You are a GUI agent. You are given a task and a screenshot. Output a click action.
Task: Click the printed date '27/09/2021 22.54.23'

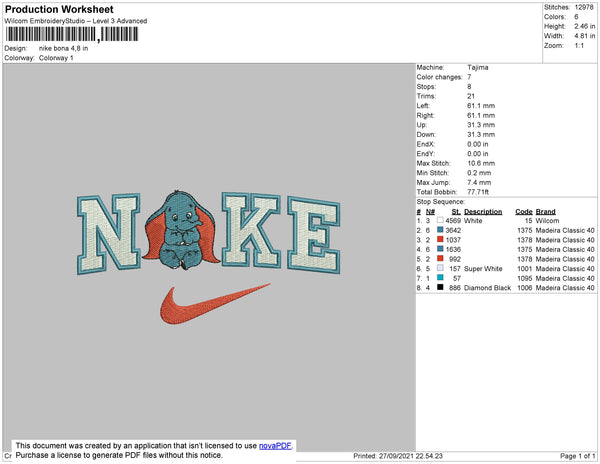coord(411,456)
